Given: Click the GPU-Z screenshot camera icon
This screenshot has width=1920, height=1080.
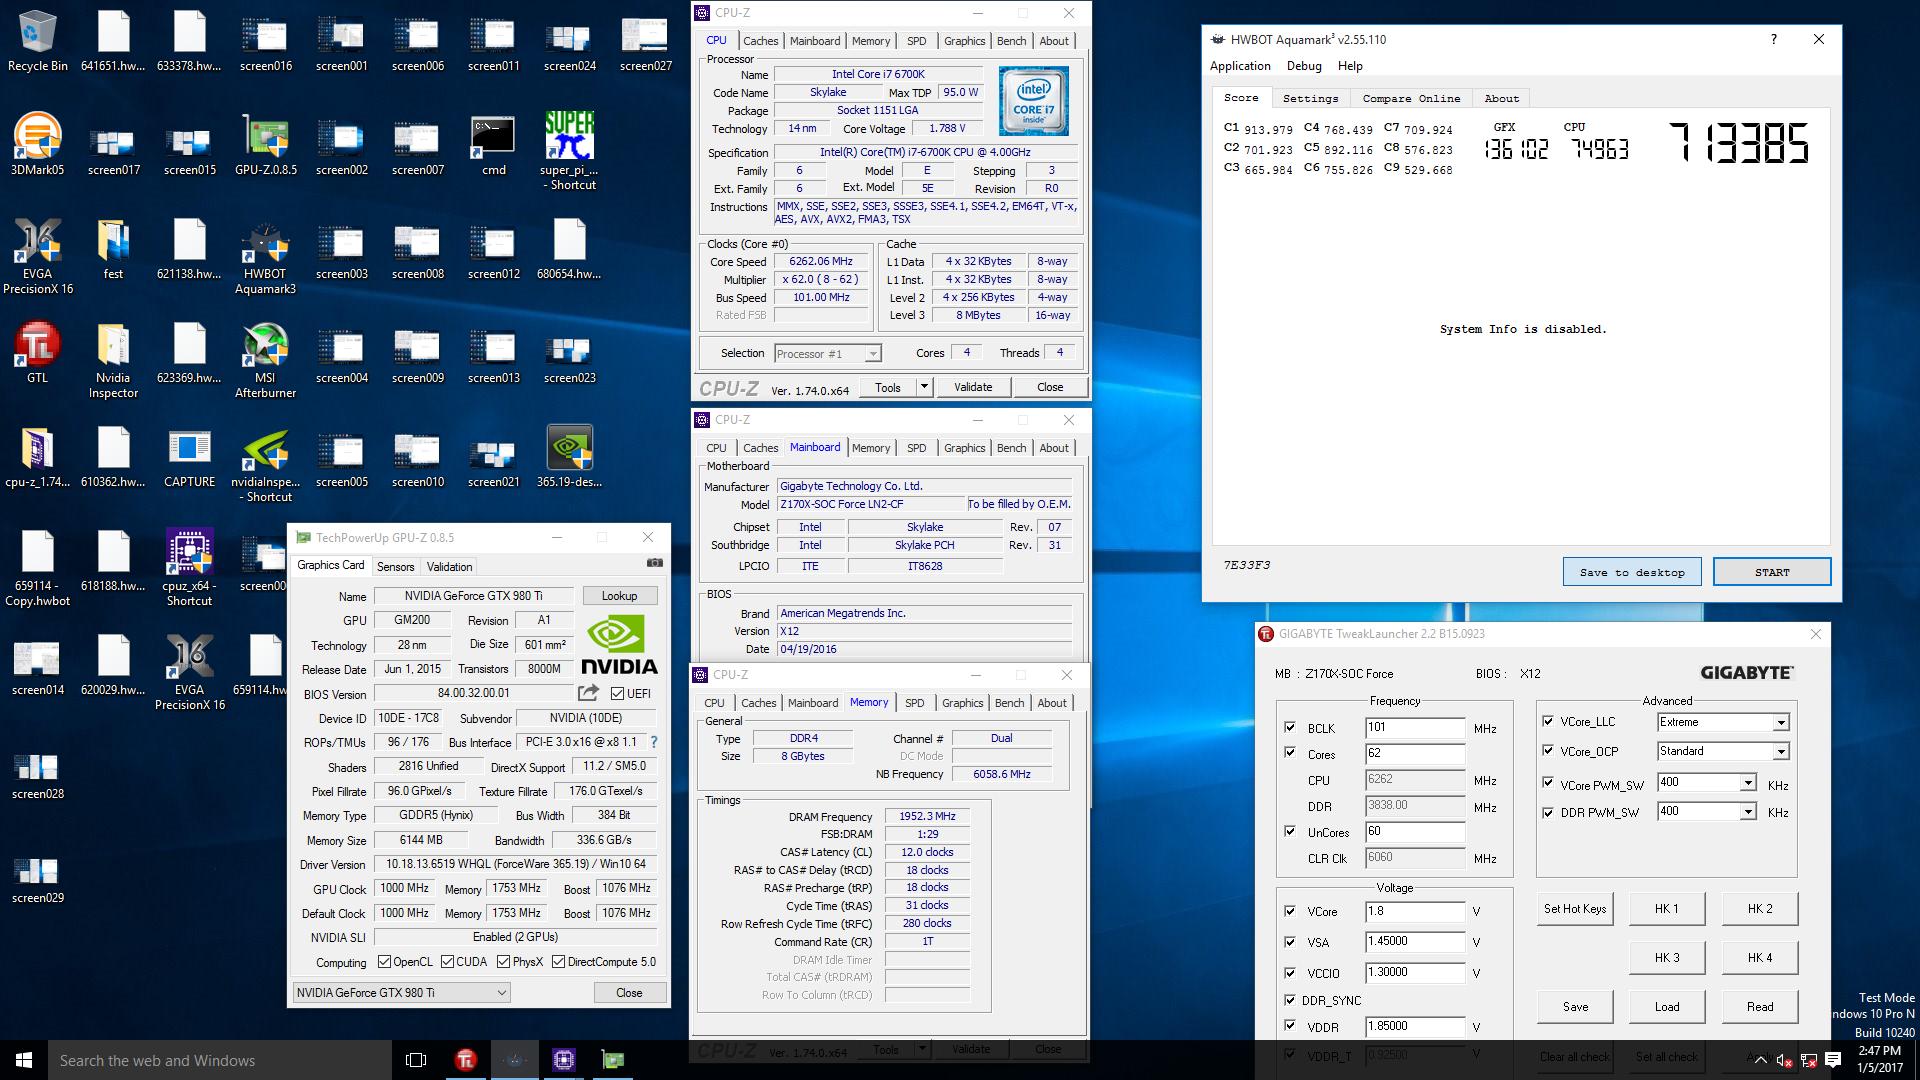Looking at the screenshot, I should [654, 564].
